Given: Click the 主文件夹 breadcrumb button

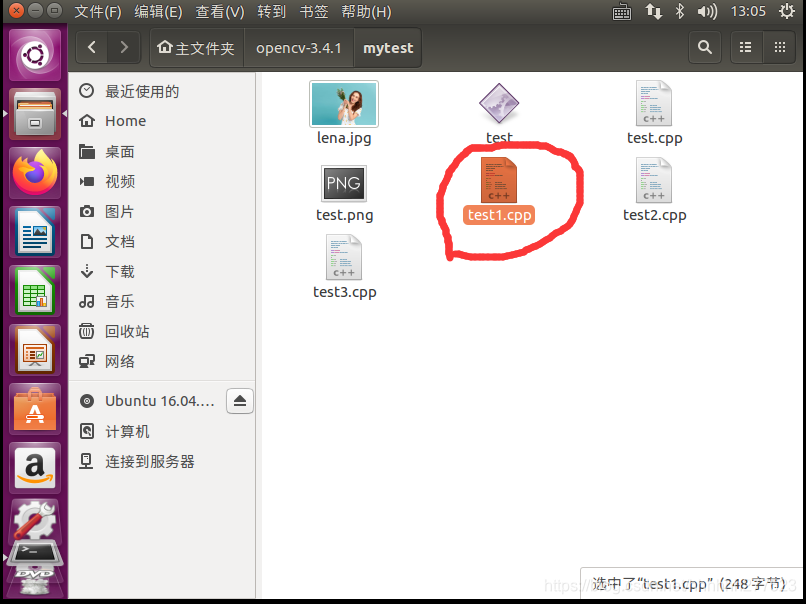Looking at the screenshot, I should 196,47.
